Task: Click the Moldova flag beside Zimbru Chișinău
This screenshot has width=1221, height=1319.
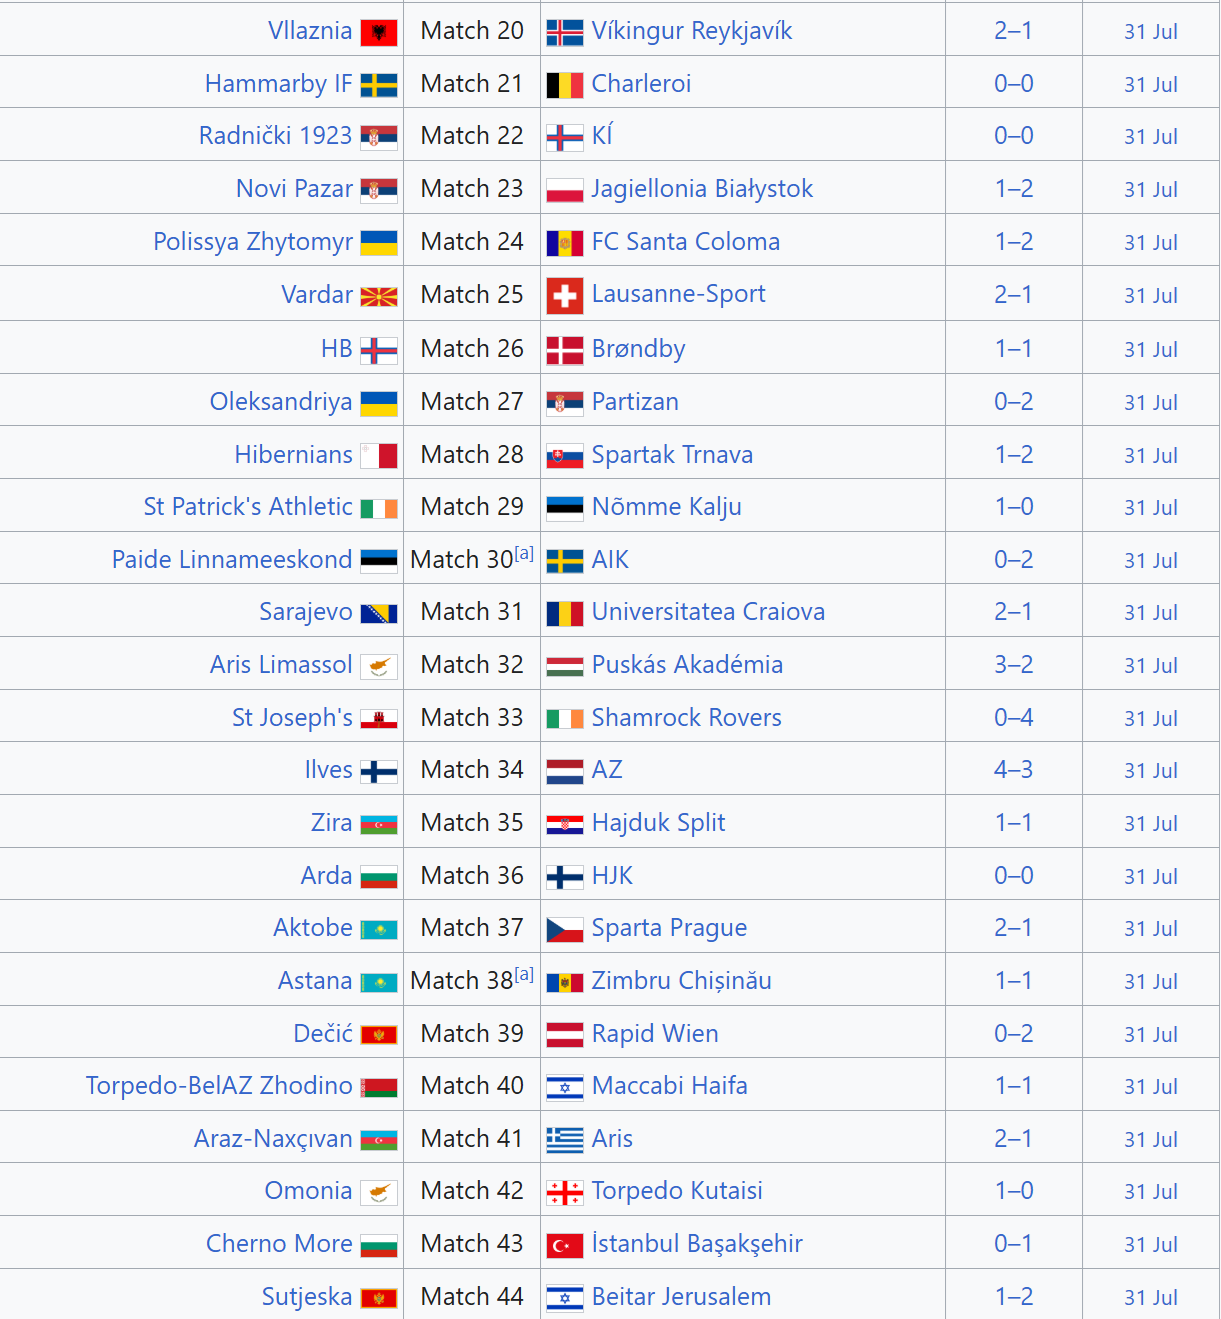Action: point(565,982)
